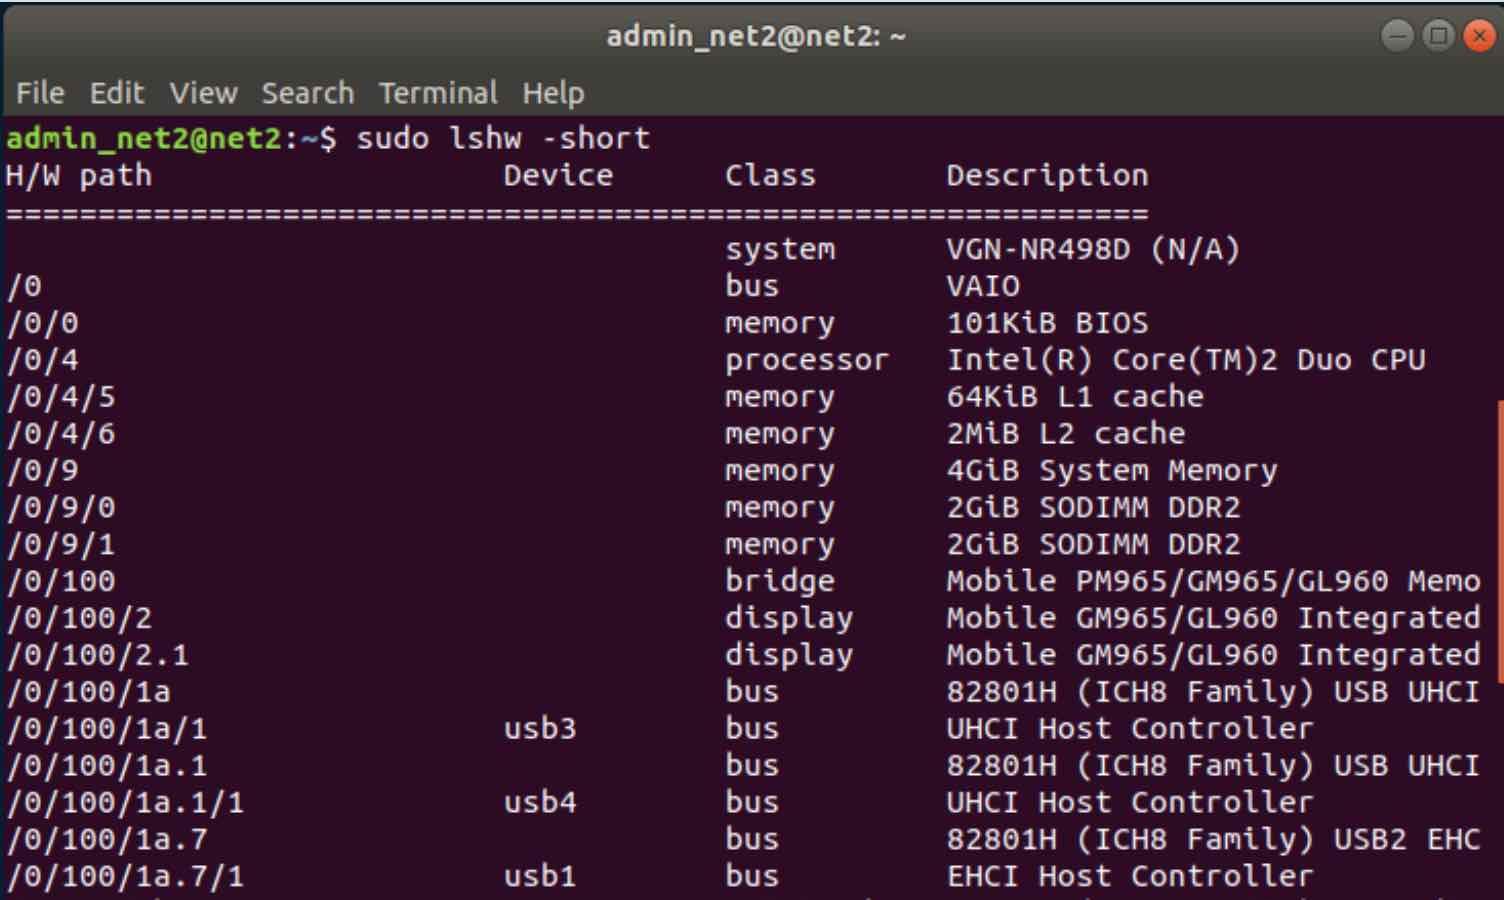This screenshot has height=900, width=1504.
Task: Click 'VGN-NR498D (N/A)' system description
Action: pos(1093,249)
